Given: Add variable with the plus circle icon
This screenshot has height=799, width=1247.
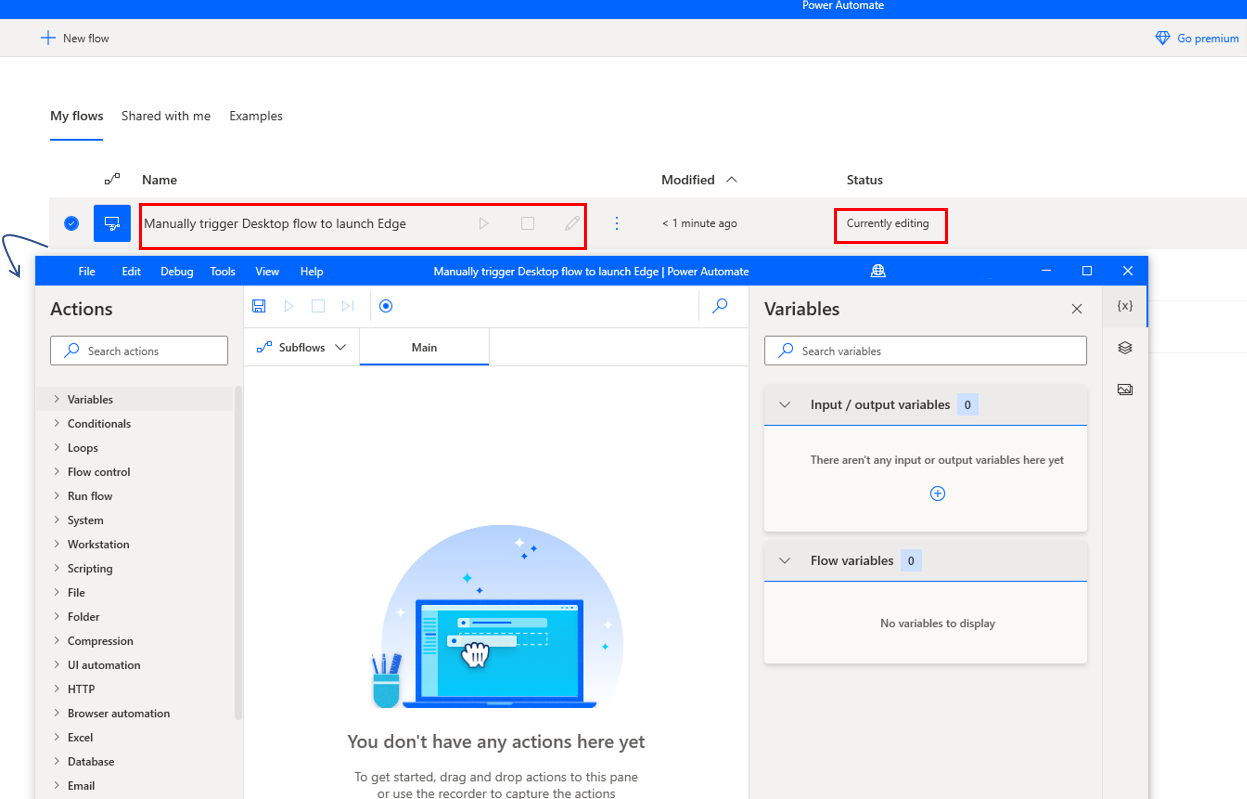Looking at the screenshot, I should [x=937, y=494].
